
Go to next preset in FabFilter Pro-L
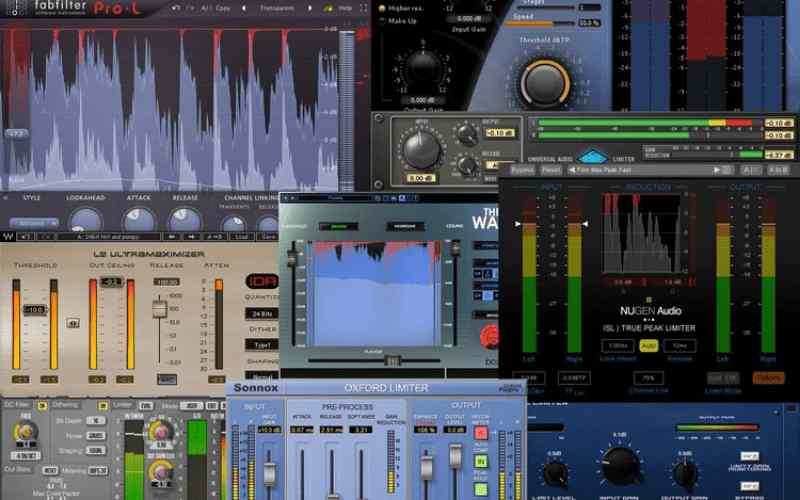coord(309,8)
